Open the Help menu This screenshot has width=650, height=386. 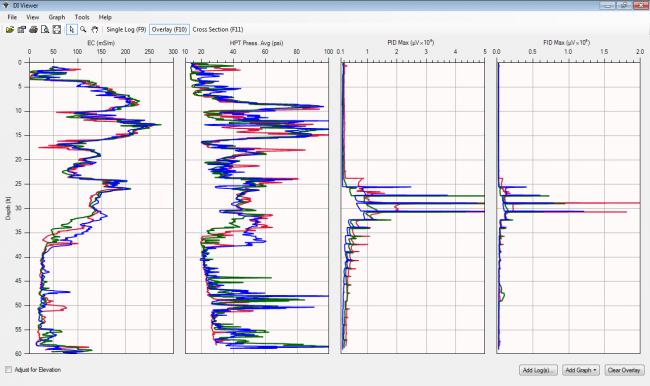(x=105, y=17)
